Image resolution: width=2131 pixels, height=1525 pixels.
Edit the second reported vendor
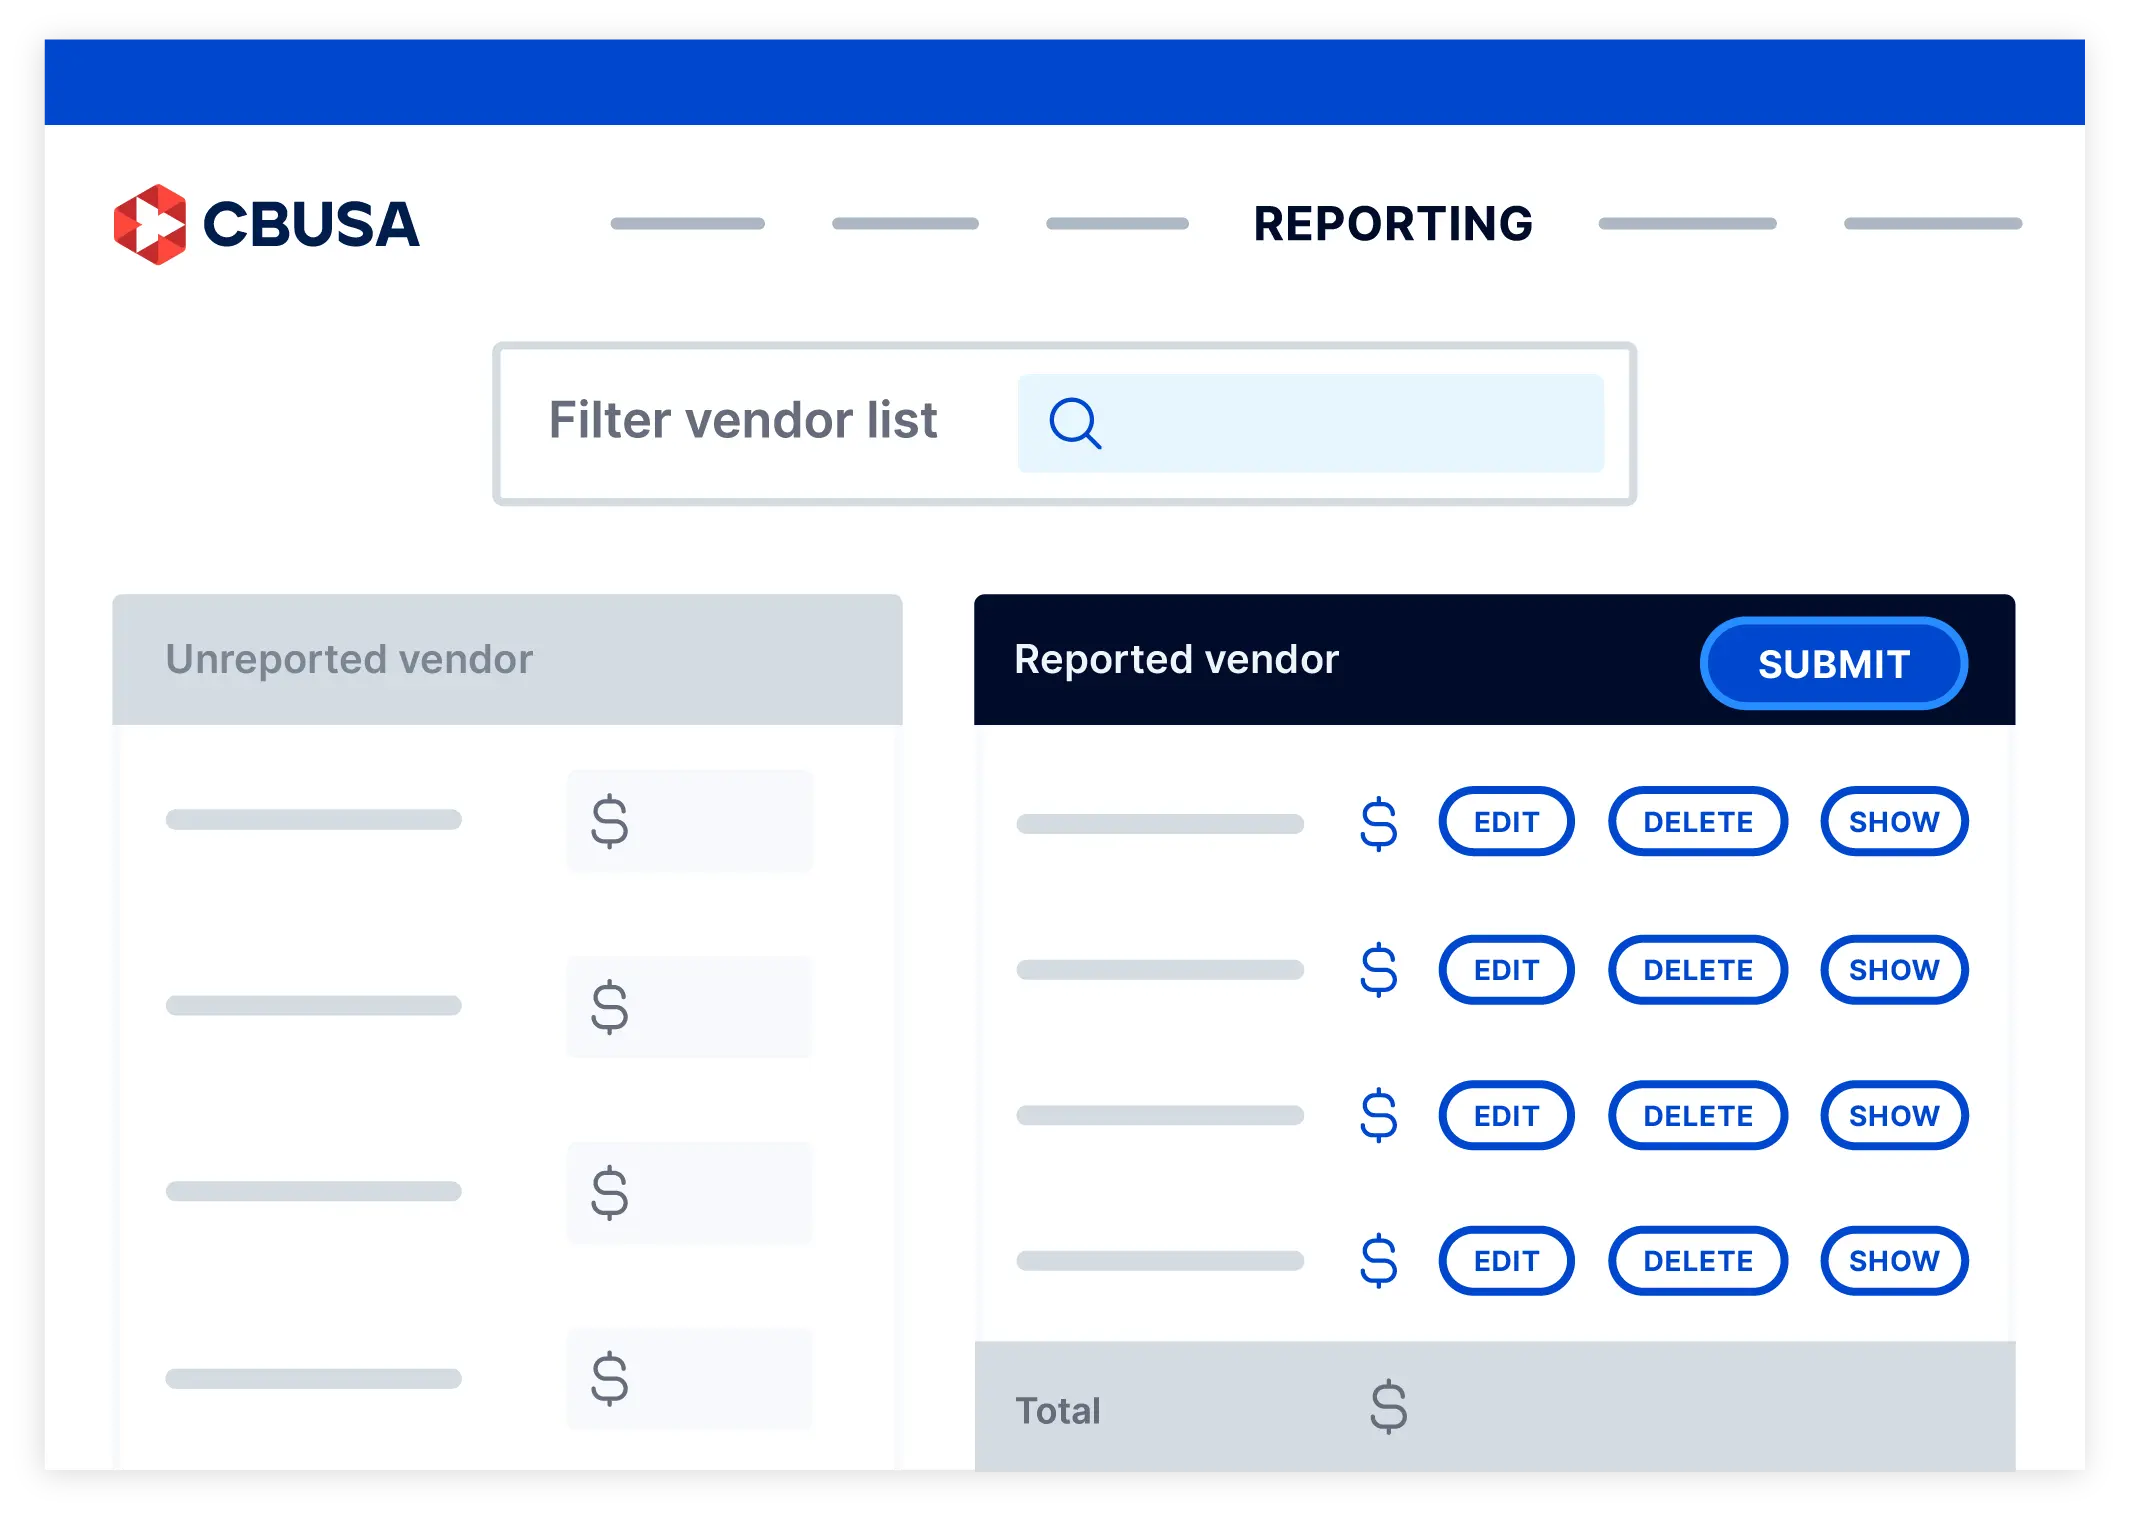[1506, 970]
